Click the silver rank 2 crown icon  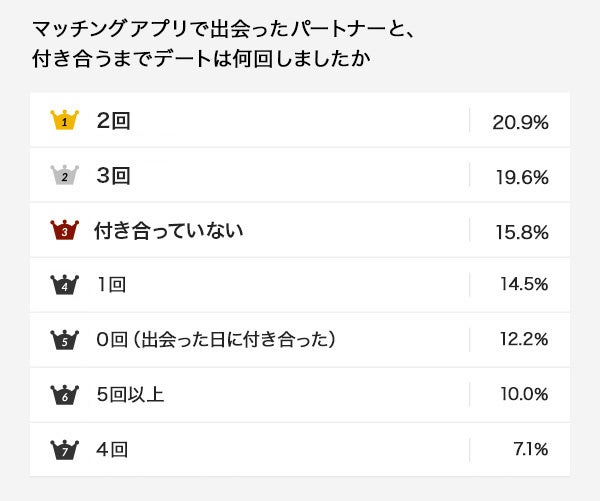coord(64,176)
